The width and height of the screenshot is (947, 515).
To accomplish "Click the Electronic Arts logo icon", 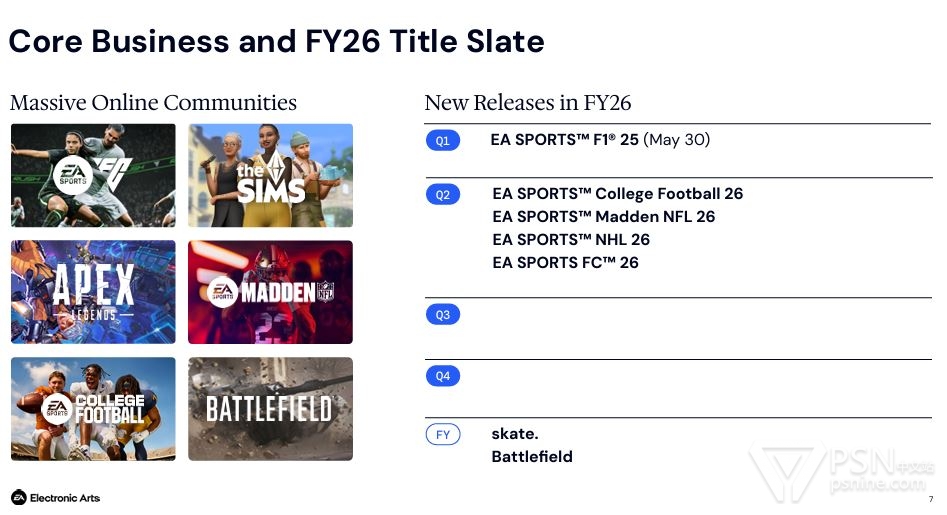I will tap(19, 497).
